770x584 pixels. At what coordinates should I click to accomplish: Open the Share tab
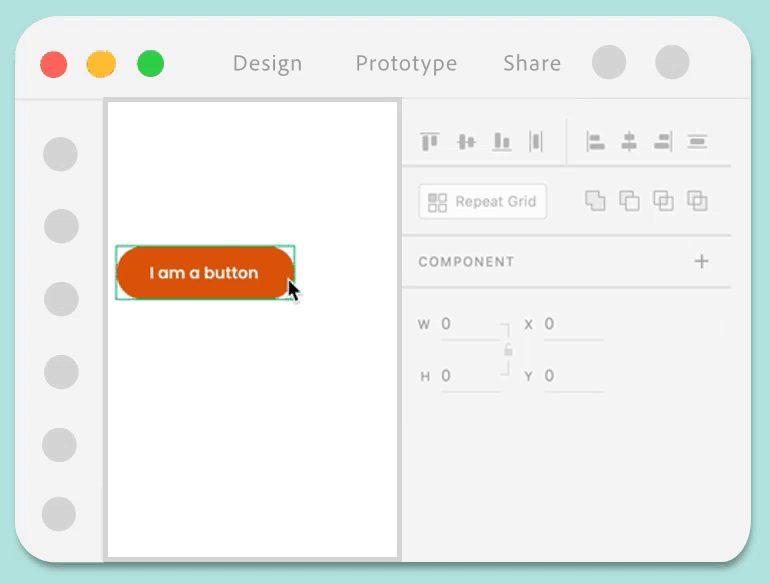pyautogui.click(x=532, y=64)
